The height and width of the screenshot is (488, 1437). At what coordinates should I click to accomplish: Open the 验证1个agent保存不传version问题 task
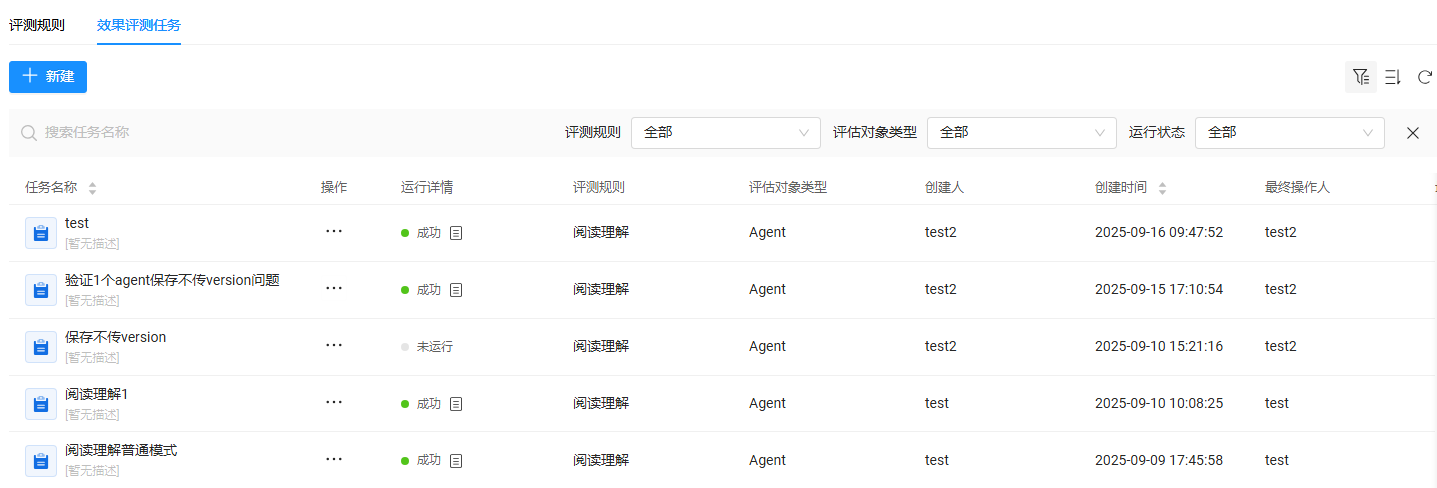[x=172, y=281]
